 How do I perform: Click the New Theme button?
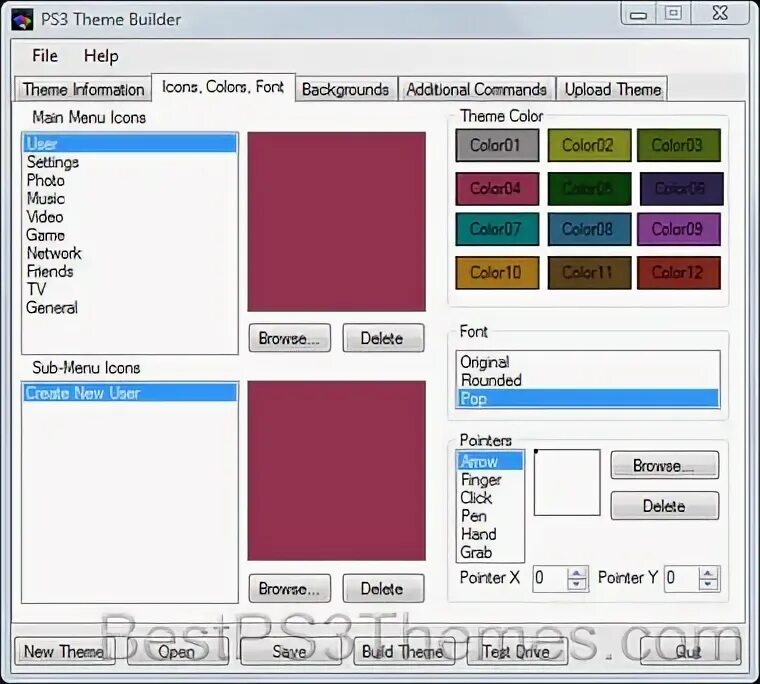point(64,651)
